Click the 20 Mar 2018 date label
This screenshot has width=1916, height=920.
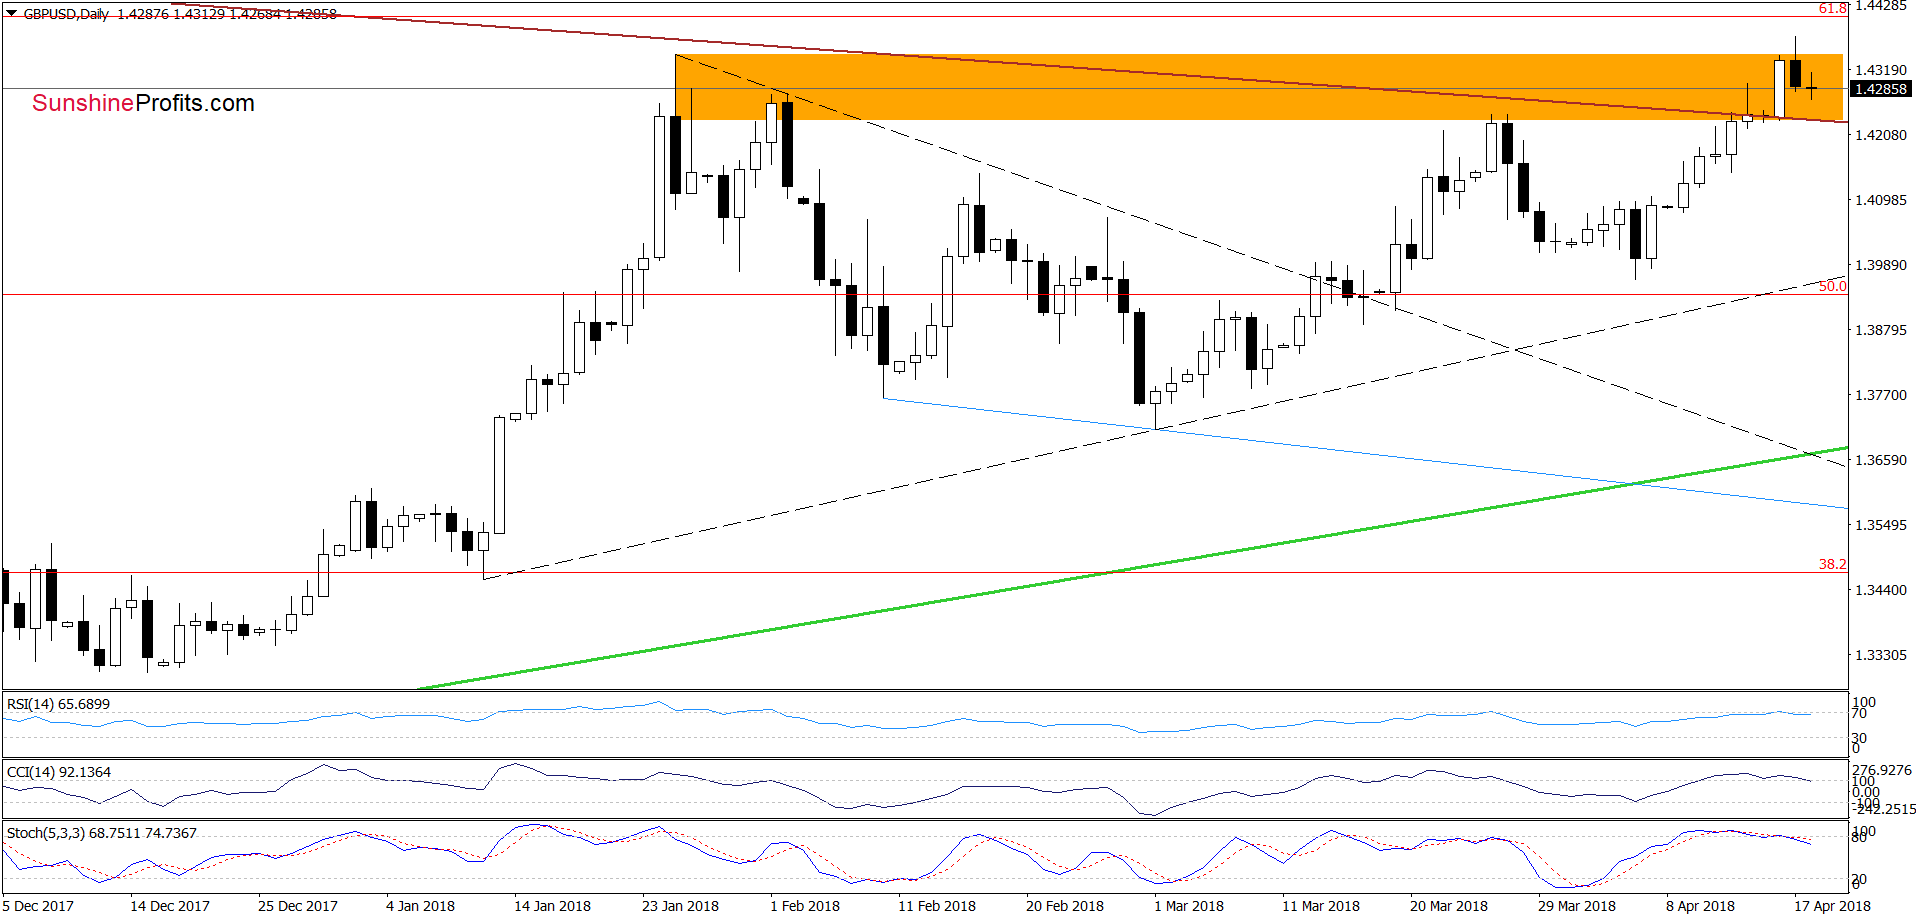click(x=1449, y=906)
